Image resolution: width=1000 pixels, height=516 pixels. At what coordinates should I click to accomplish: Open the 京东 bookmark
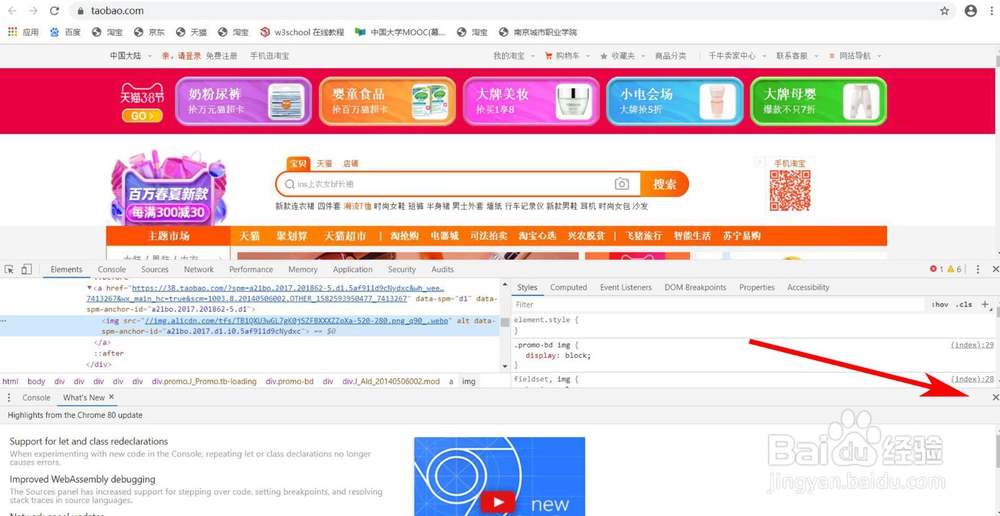pyautogui.click(x=149, y=32)
